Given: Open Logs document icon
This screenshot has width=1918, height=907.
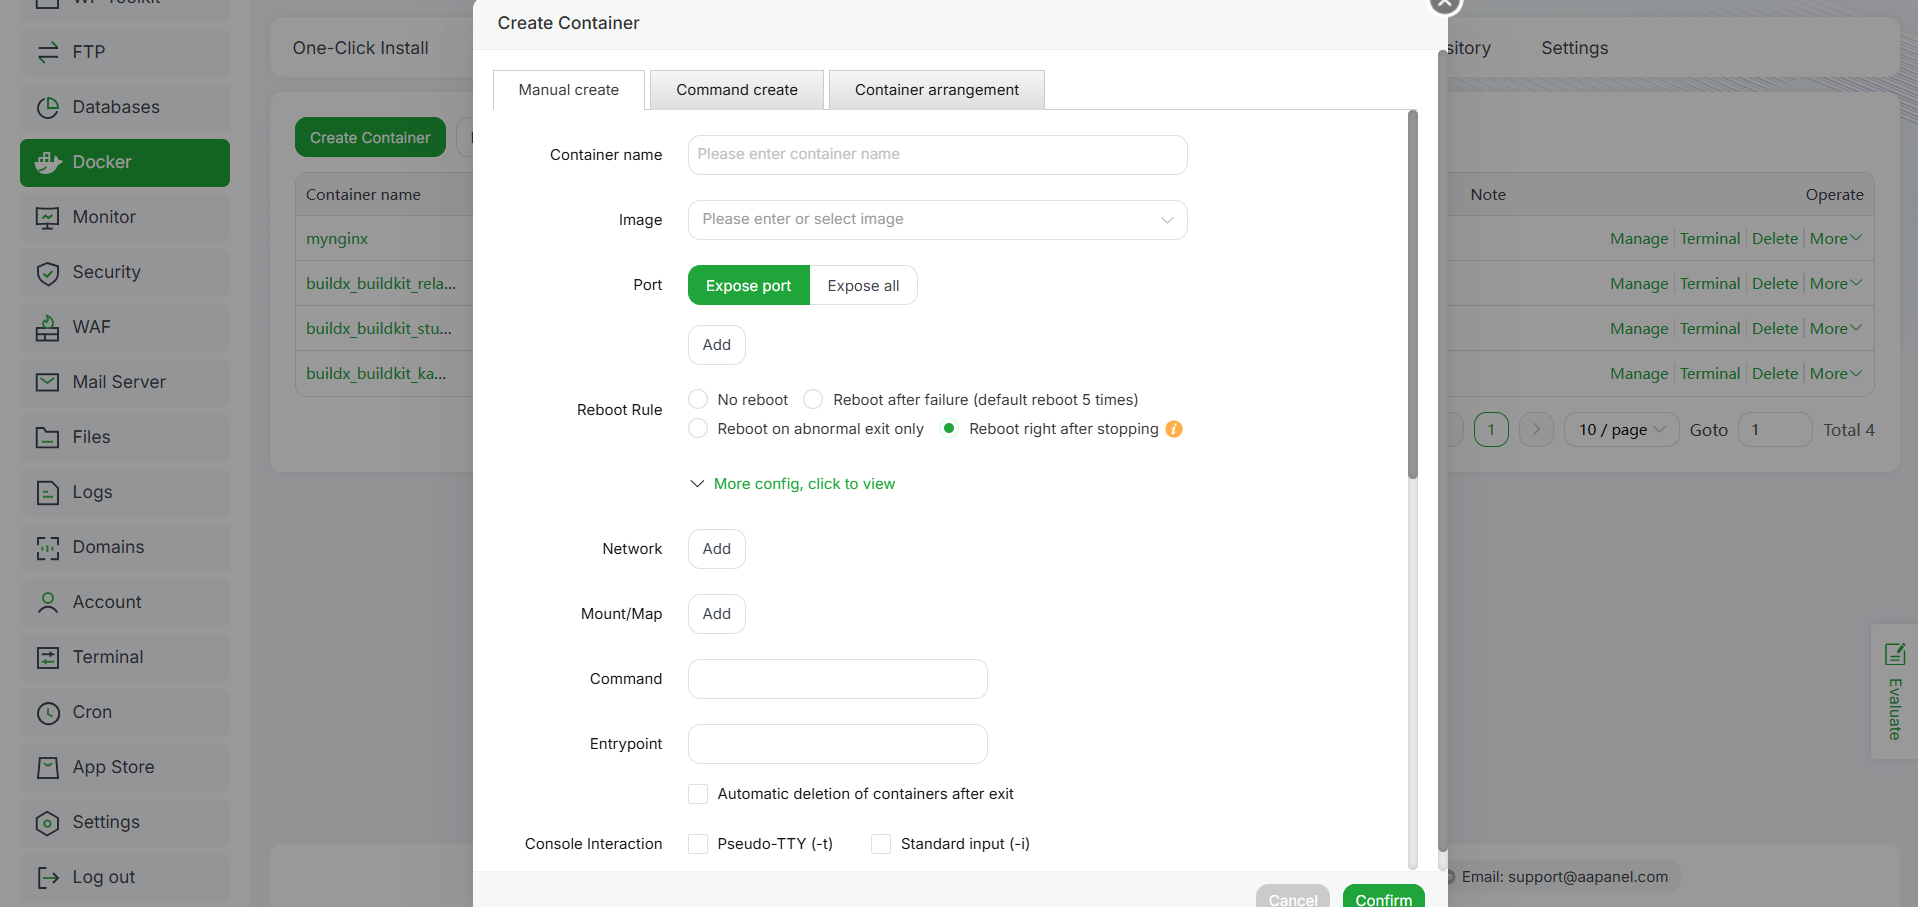Looking at the screenshot, I should 48,492.
